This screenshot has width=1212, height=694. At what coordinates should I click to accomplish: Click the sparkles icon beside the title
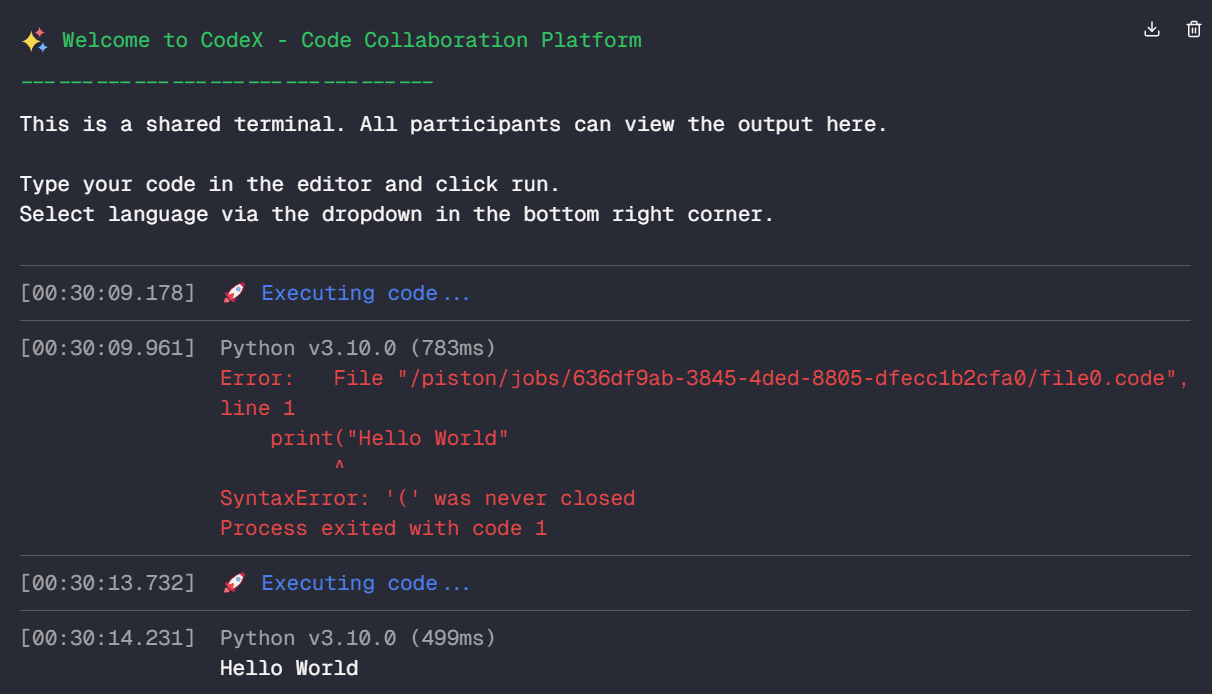point(33,39)
